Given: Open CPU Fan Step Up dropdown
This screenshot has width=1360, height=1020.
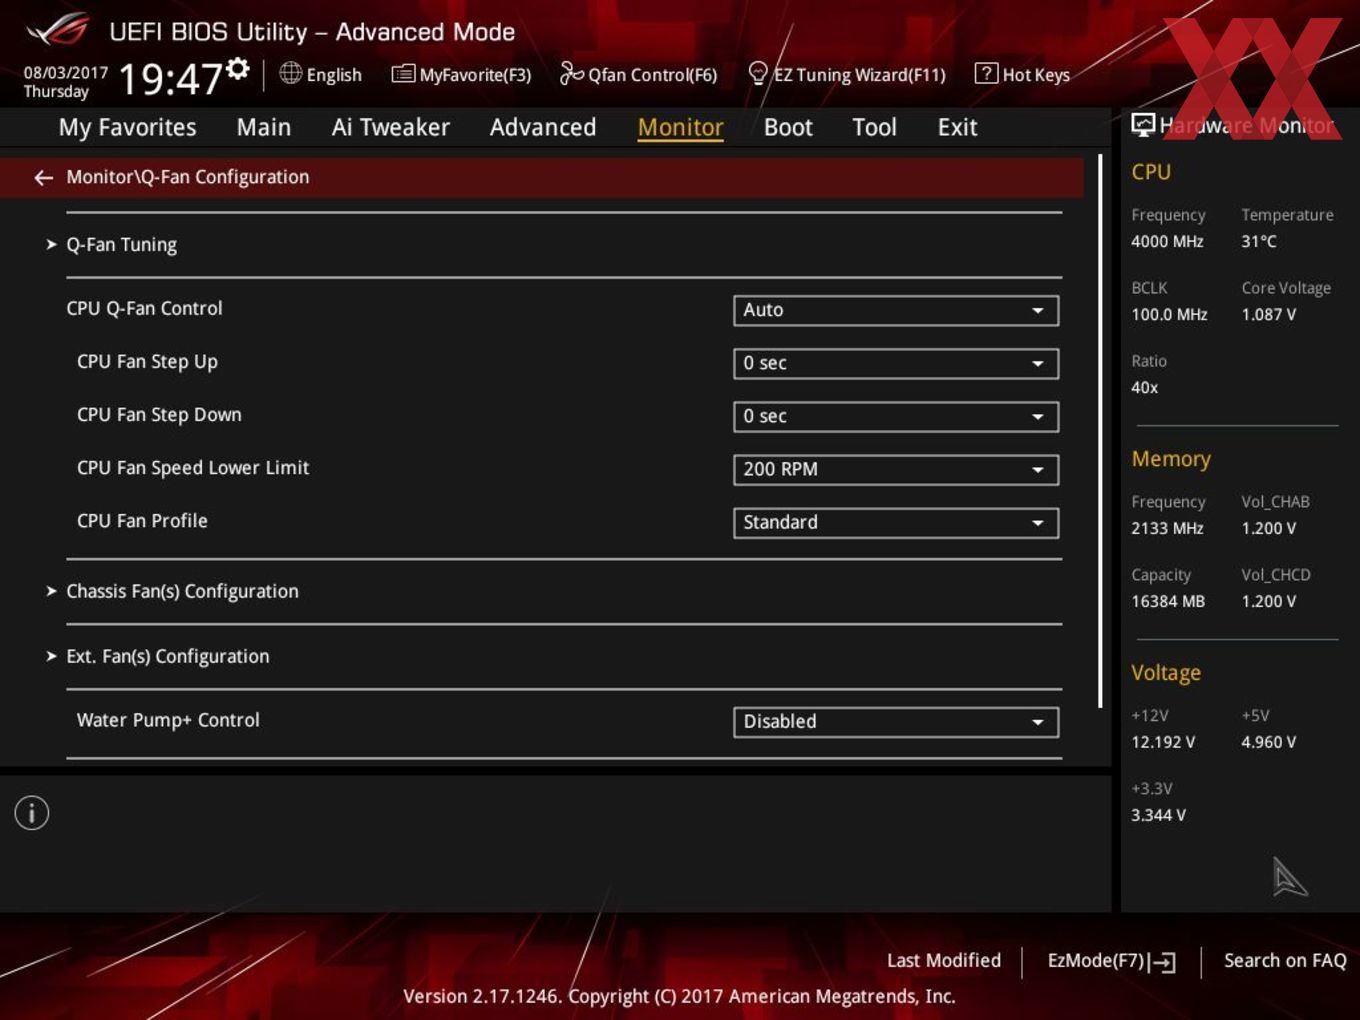Looking at the screenshot, I should (x=896, y=363).
